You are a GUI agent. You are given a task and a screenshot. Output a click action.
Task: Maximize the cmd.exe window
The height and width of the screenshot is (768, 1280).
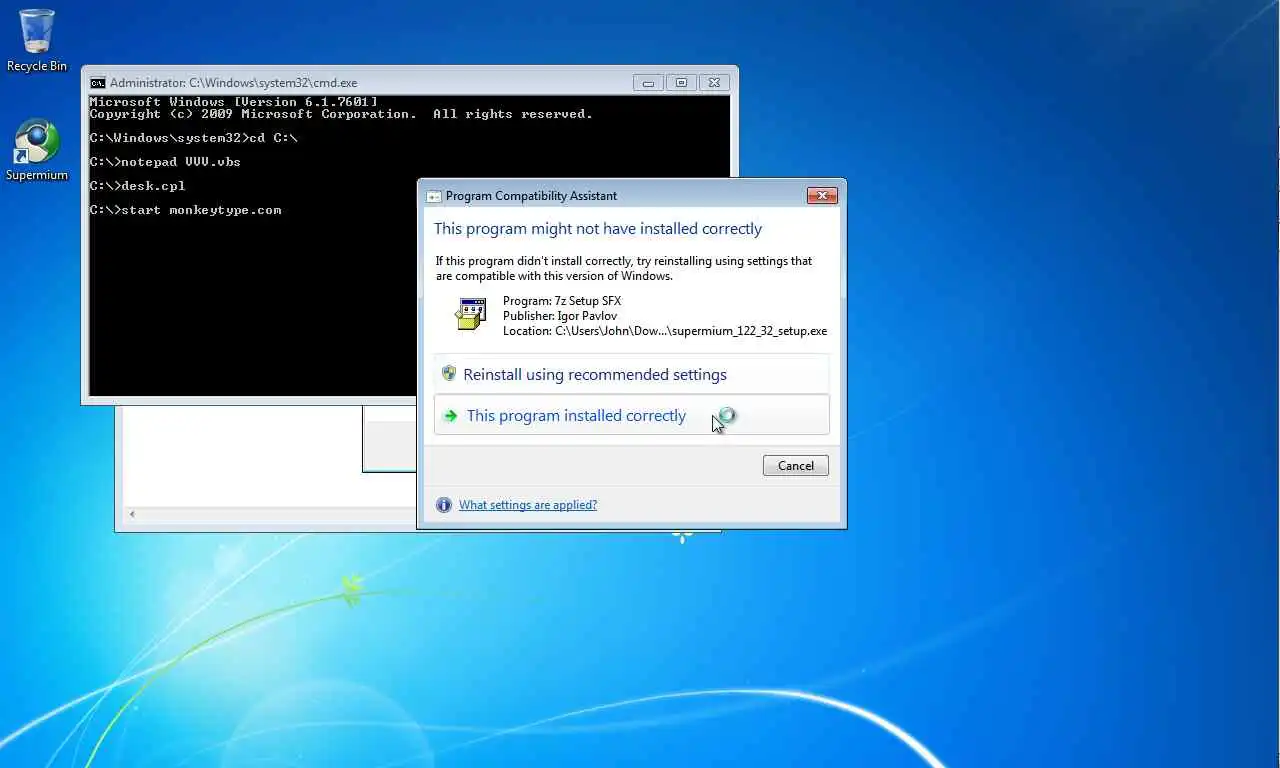coord(681,83)
